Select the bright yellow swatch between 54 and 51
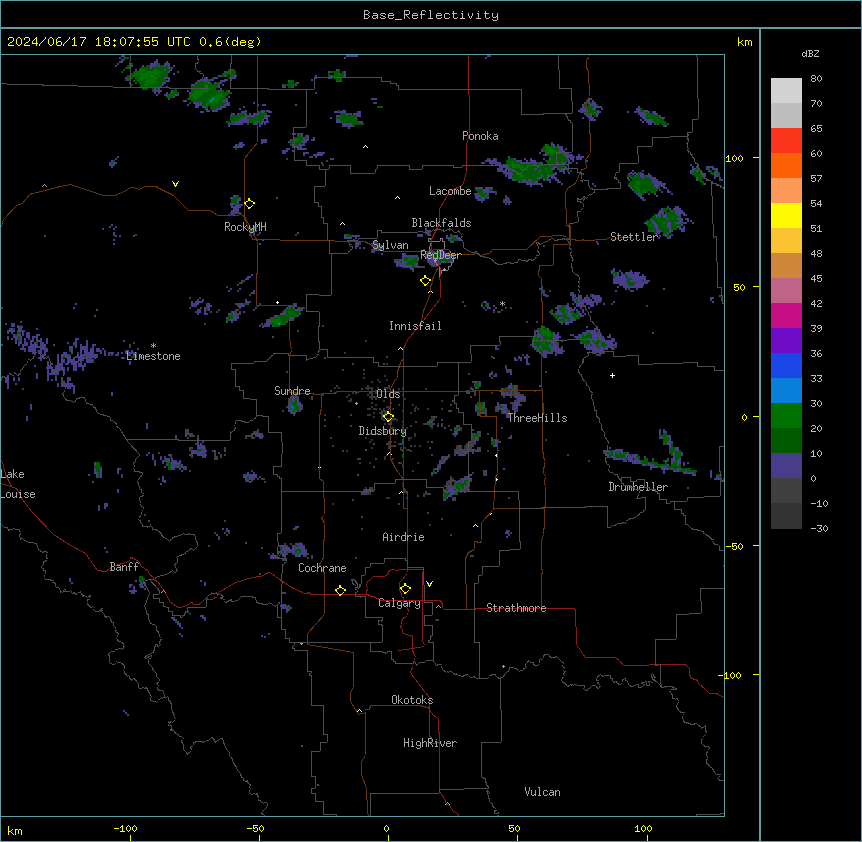The height and width of the screenshot is (842, 862). pyautogui.click(x=786, y=215)
